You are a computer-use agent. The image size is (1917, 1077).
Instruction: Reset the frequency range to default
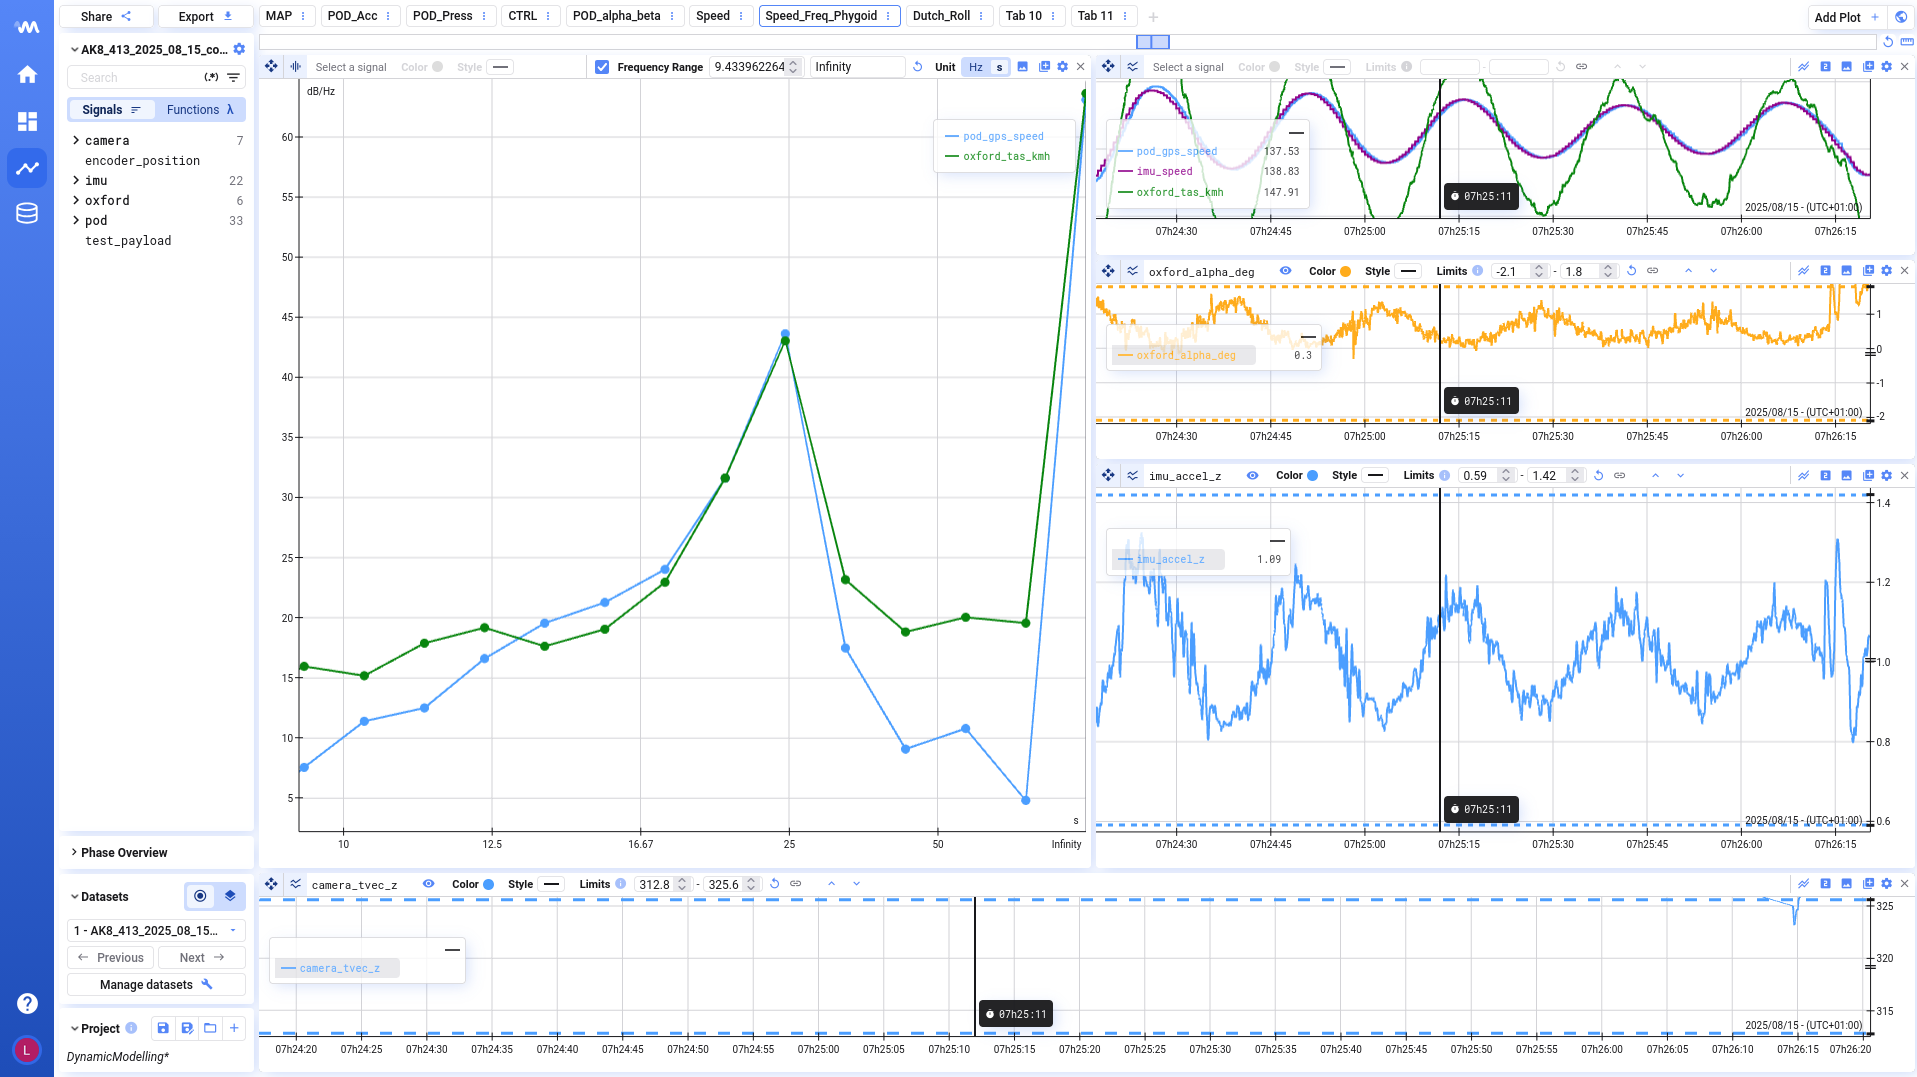click(917, 67)
